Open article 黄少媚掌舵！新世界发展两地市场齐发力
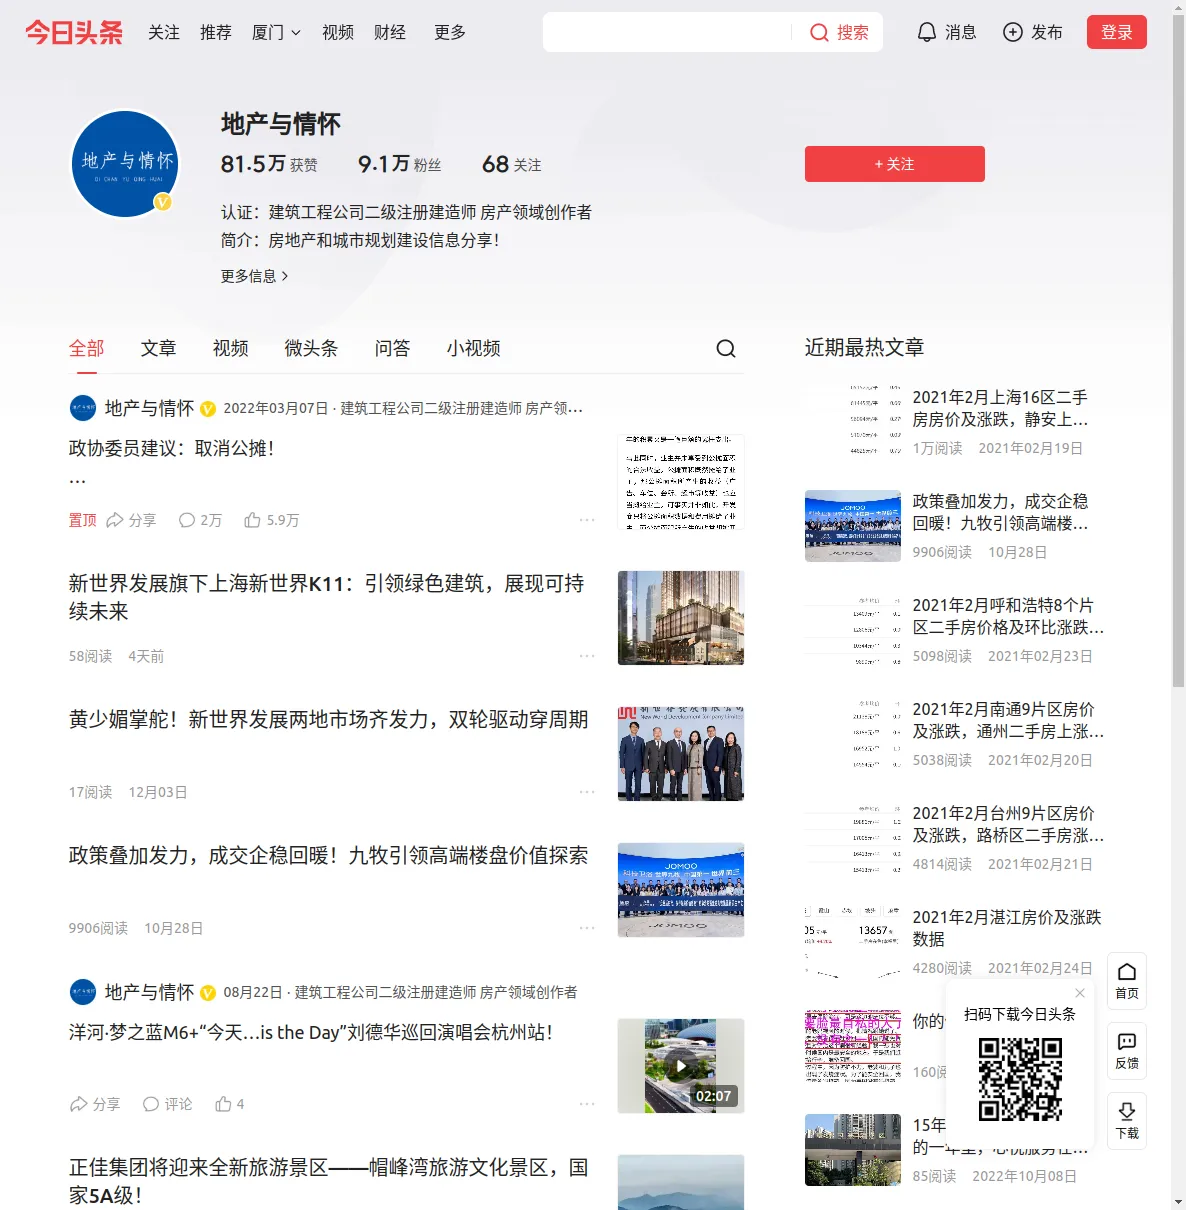 click(x=328, y=720)
